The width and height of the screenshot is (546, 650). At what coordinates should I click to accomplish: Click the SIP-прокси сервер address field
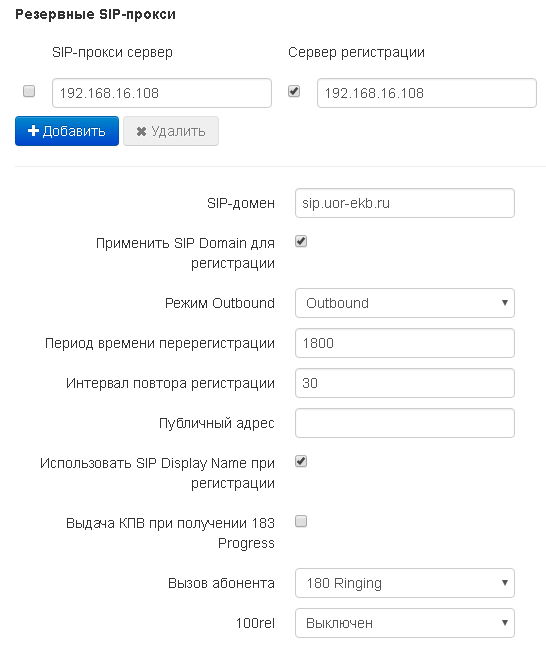pos(162,93)
